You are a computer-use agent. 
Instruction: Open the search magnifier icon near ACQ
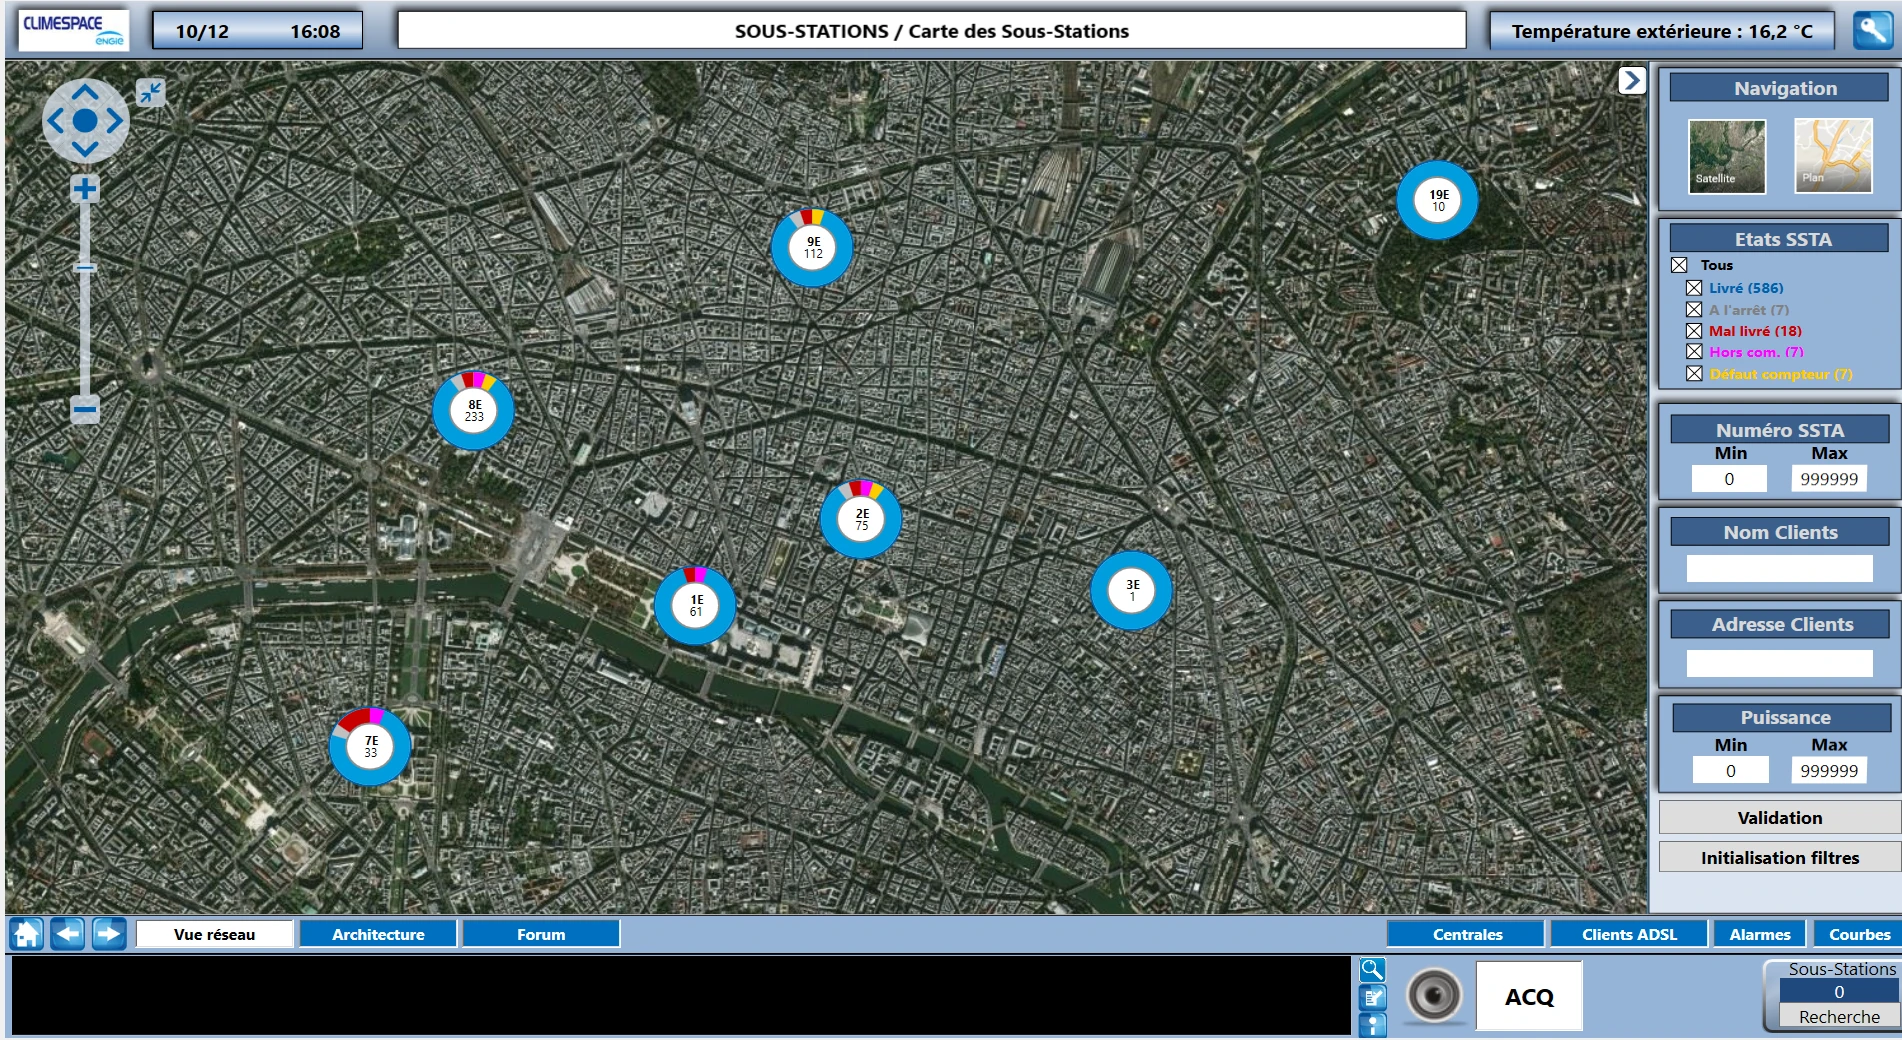[x=1372, y=969]
